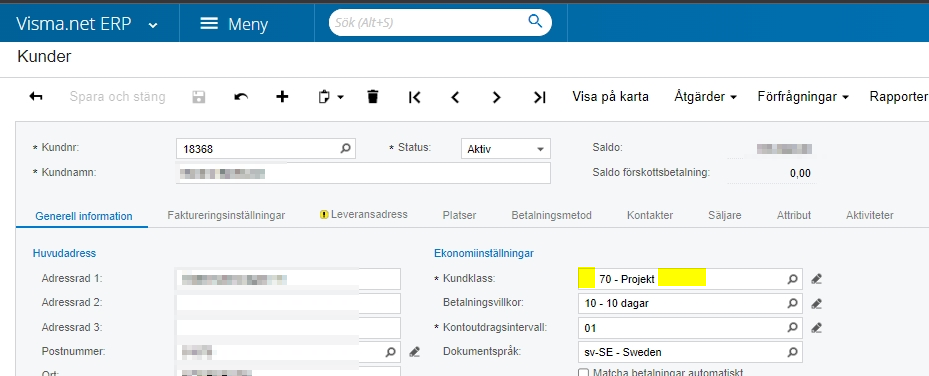Open the clipboard copy-paste dropdown arrow
This screenshot has height=376, width=929.
tap(341, 97)
